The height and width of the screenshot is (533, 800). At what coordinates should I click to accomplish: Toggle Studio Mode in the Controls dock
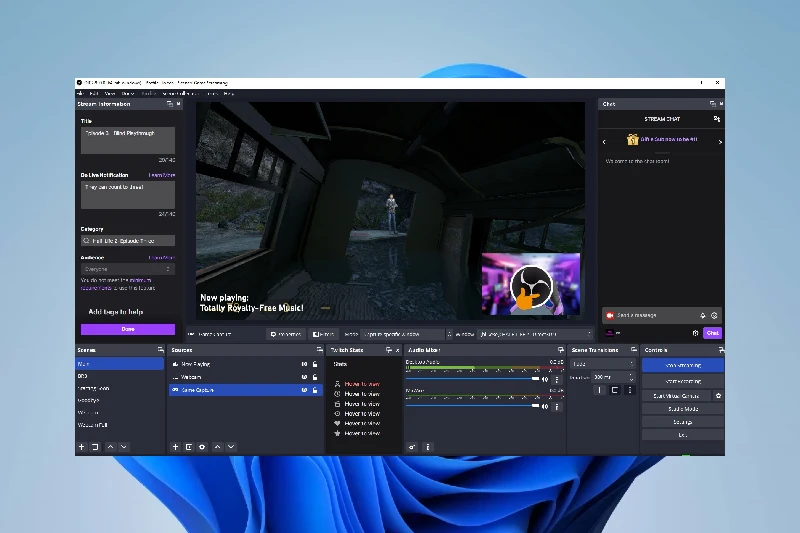[x=683, y=409]
